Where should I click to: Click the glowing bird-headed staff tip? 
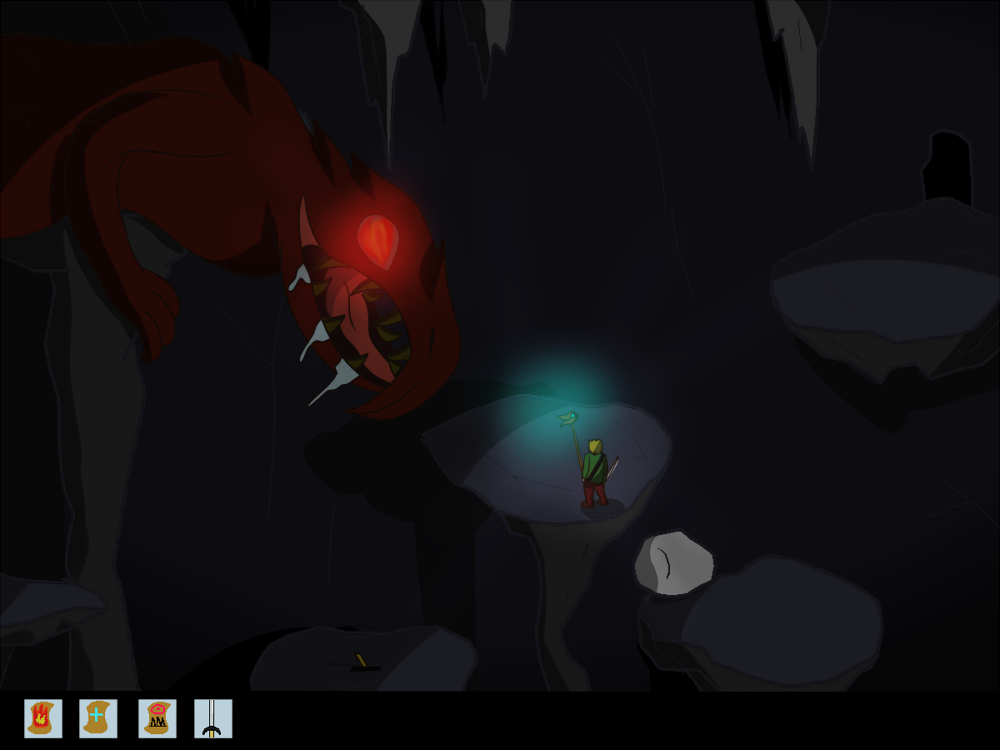coord(568,418)
